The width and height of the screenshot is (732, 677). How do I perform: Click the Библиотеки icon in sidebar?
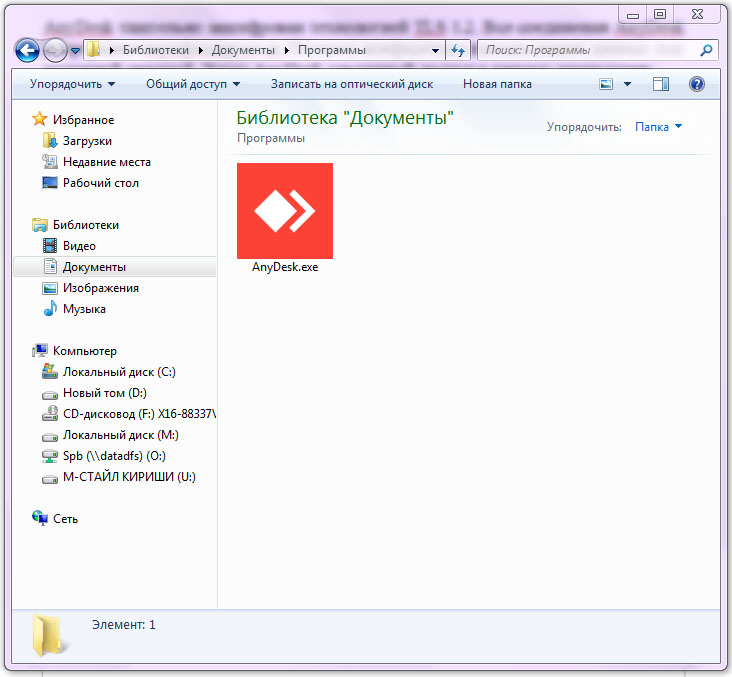[x=40, y=225]
